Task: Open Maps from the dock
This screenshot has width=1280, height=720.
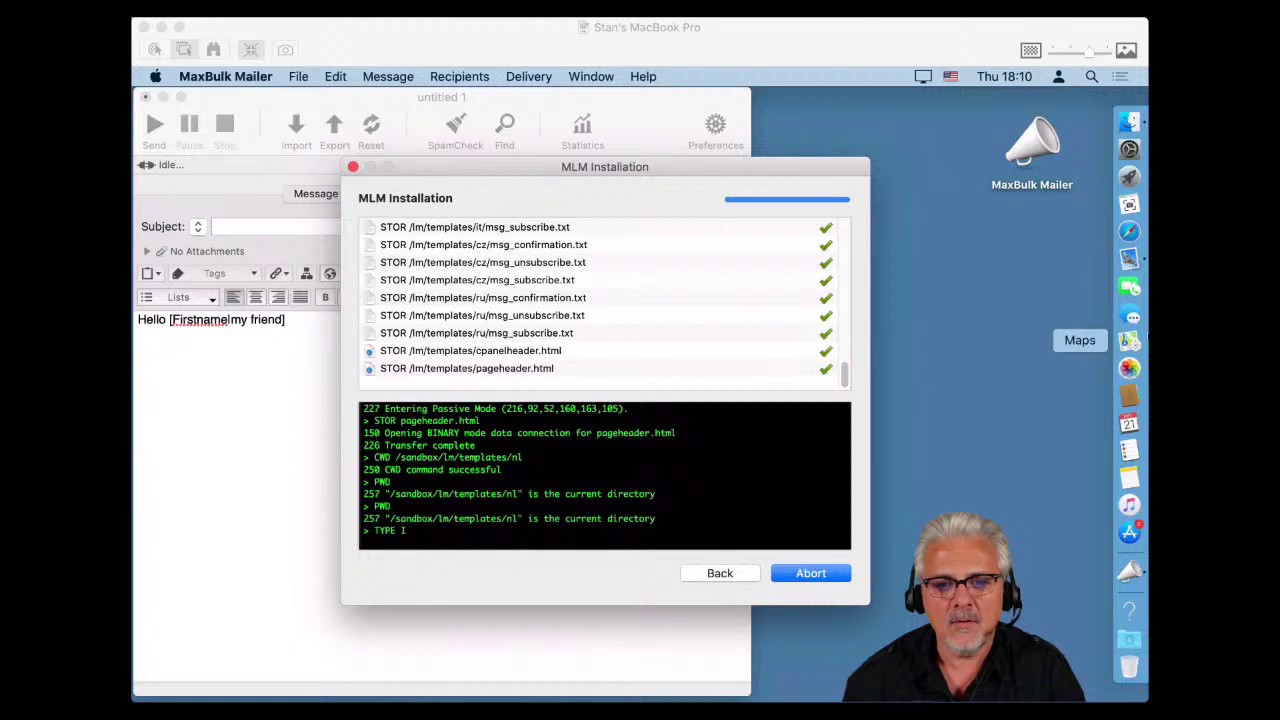Action: coord(1129,340)
